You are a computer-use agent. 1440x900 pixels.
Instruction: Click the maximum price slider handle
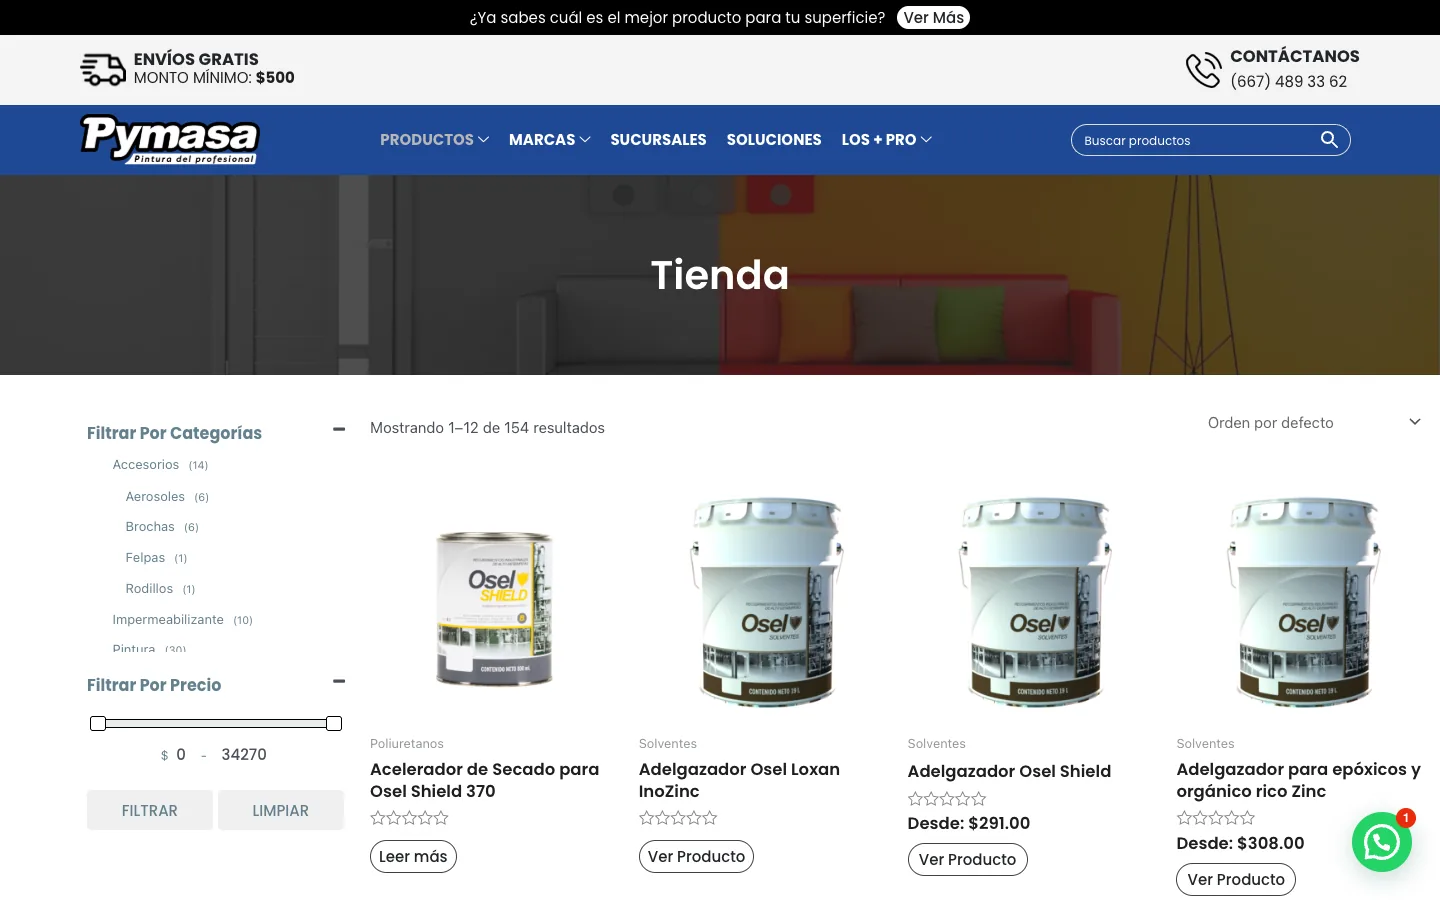tap(334, 723)
